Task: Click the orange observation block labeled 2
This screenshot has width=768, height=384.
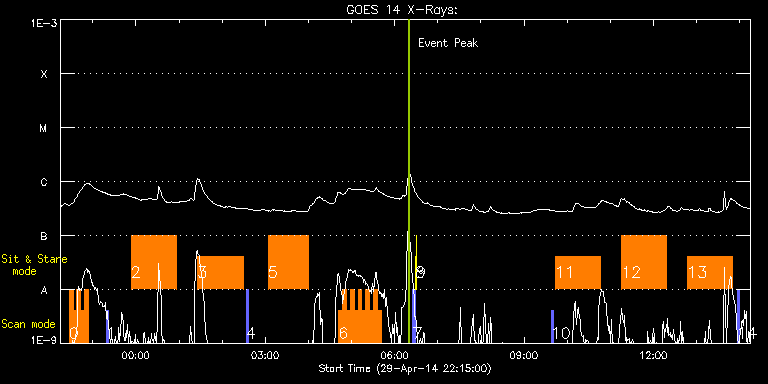Action: click(154, 262)
